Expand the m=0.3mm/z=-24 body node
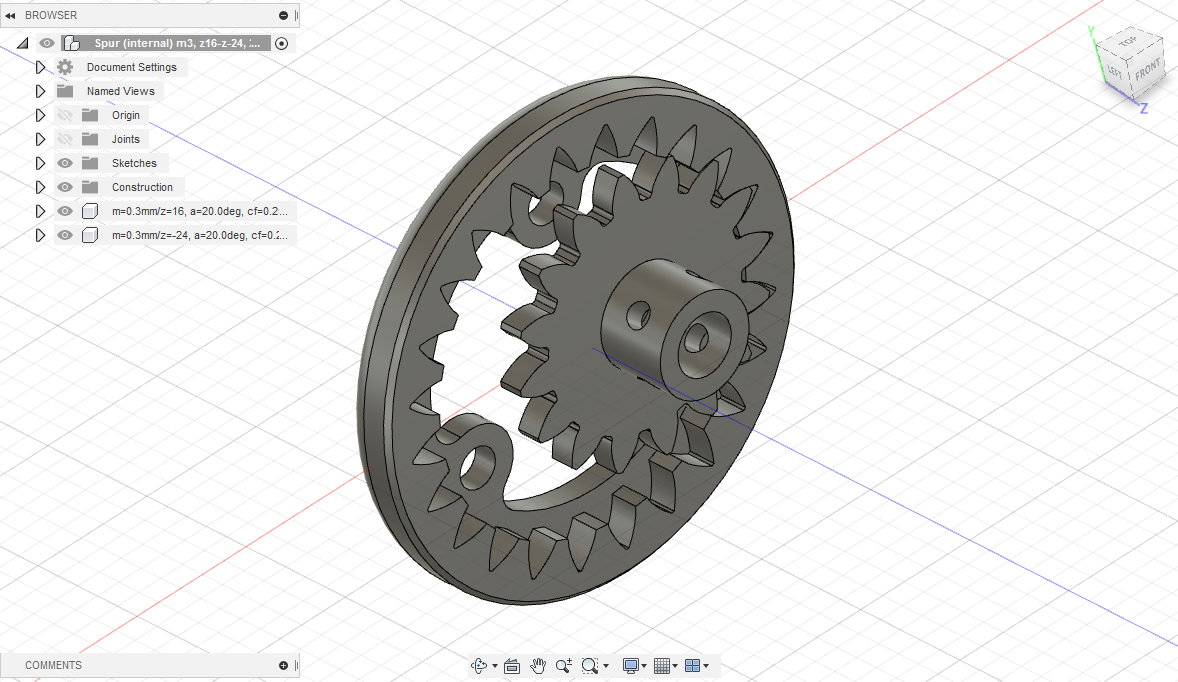Image resolution: width=1178 pixels, height=682 pixels. [41, 235]
